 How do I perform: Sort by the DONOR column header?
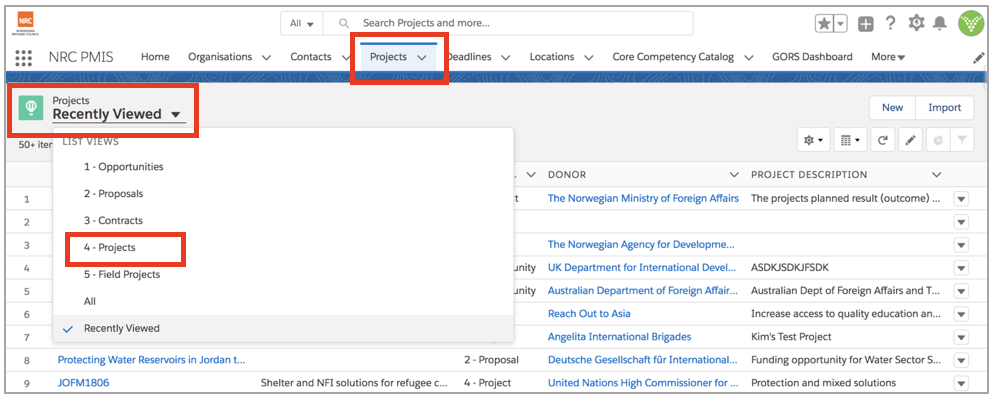pyautogui.click(x=567, y=175)
